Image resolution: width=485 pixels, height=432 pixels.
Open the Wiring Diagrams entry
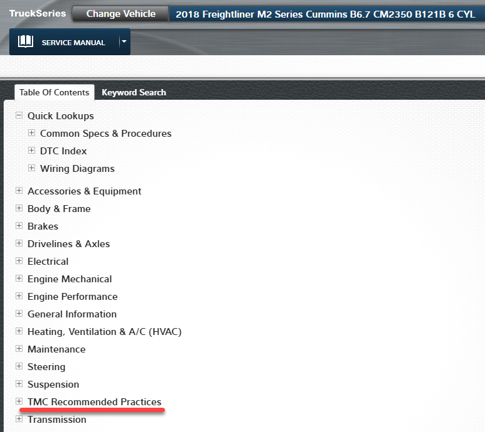click(x=77, y=169)
